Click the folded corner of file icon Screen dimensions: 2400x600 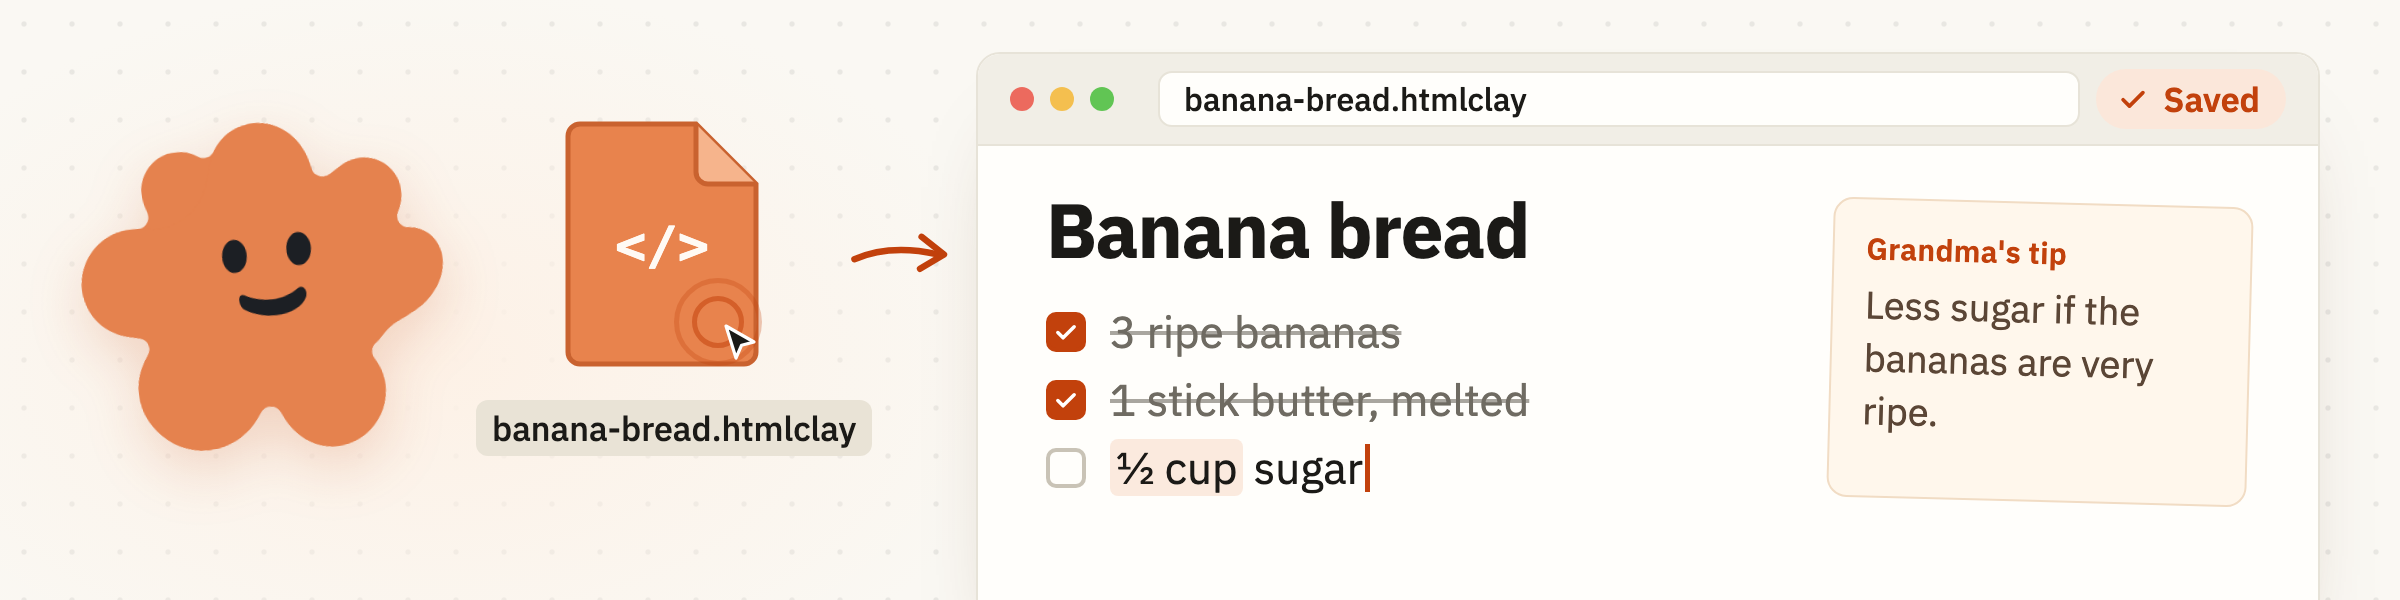(x=727, y=153)
